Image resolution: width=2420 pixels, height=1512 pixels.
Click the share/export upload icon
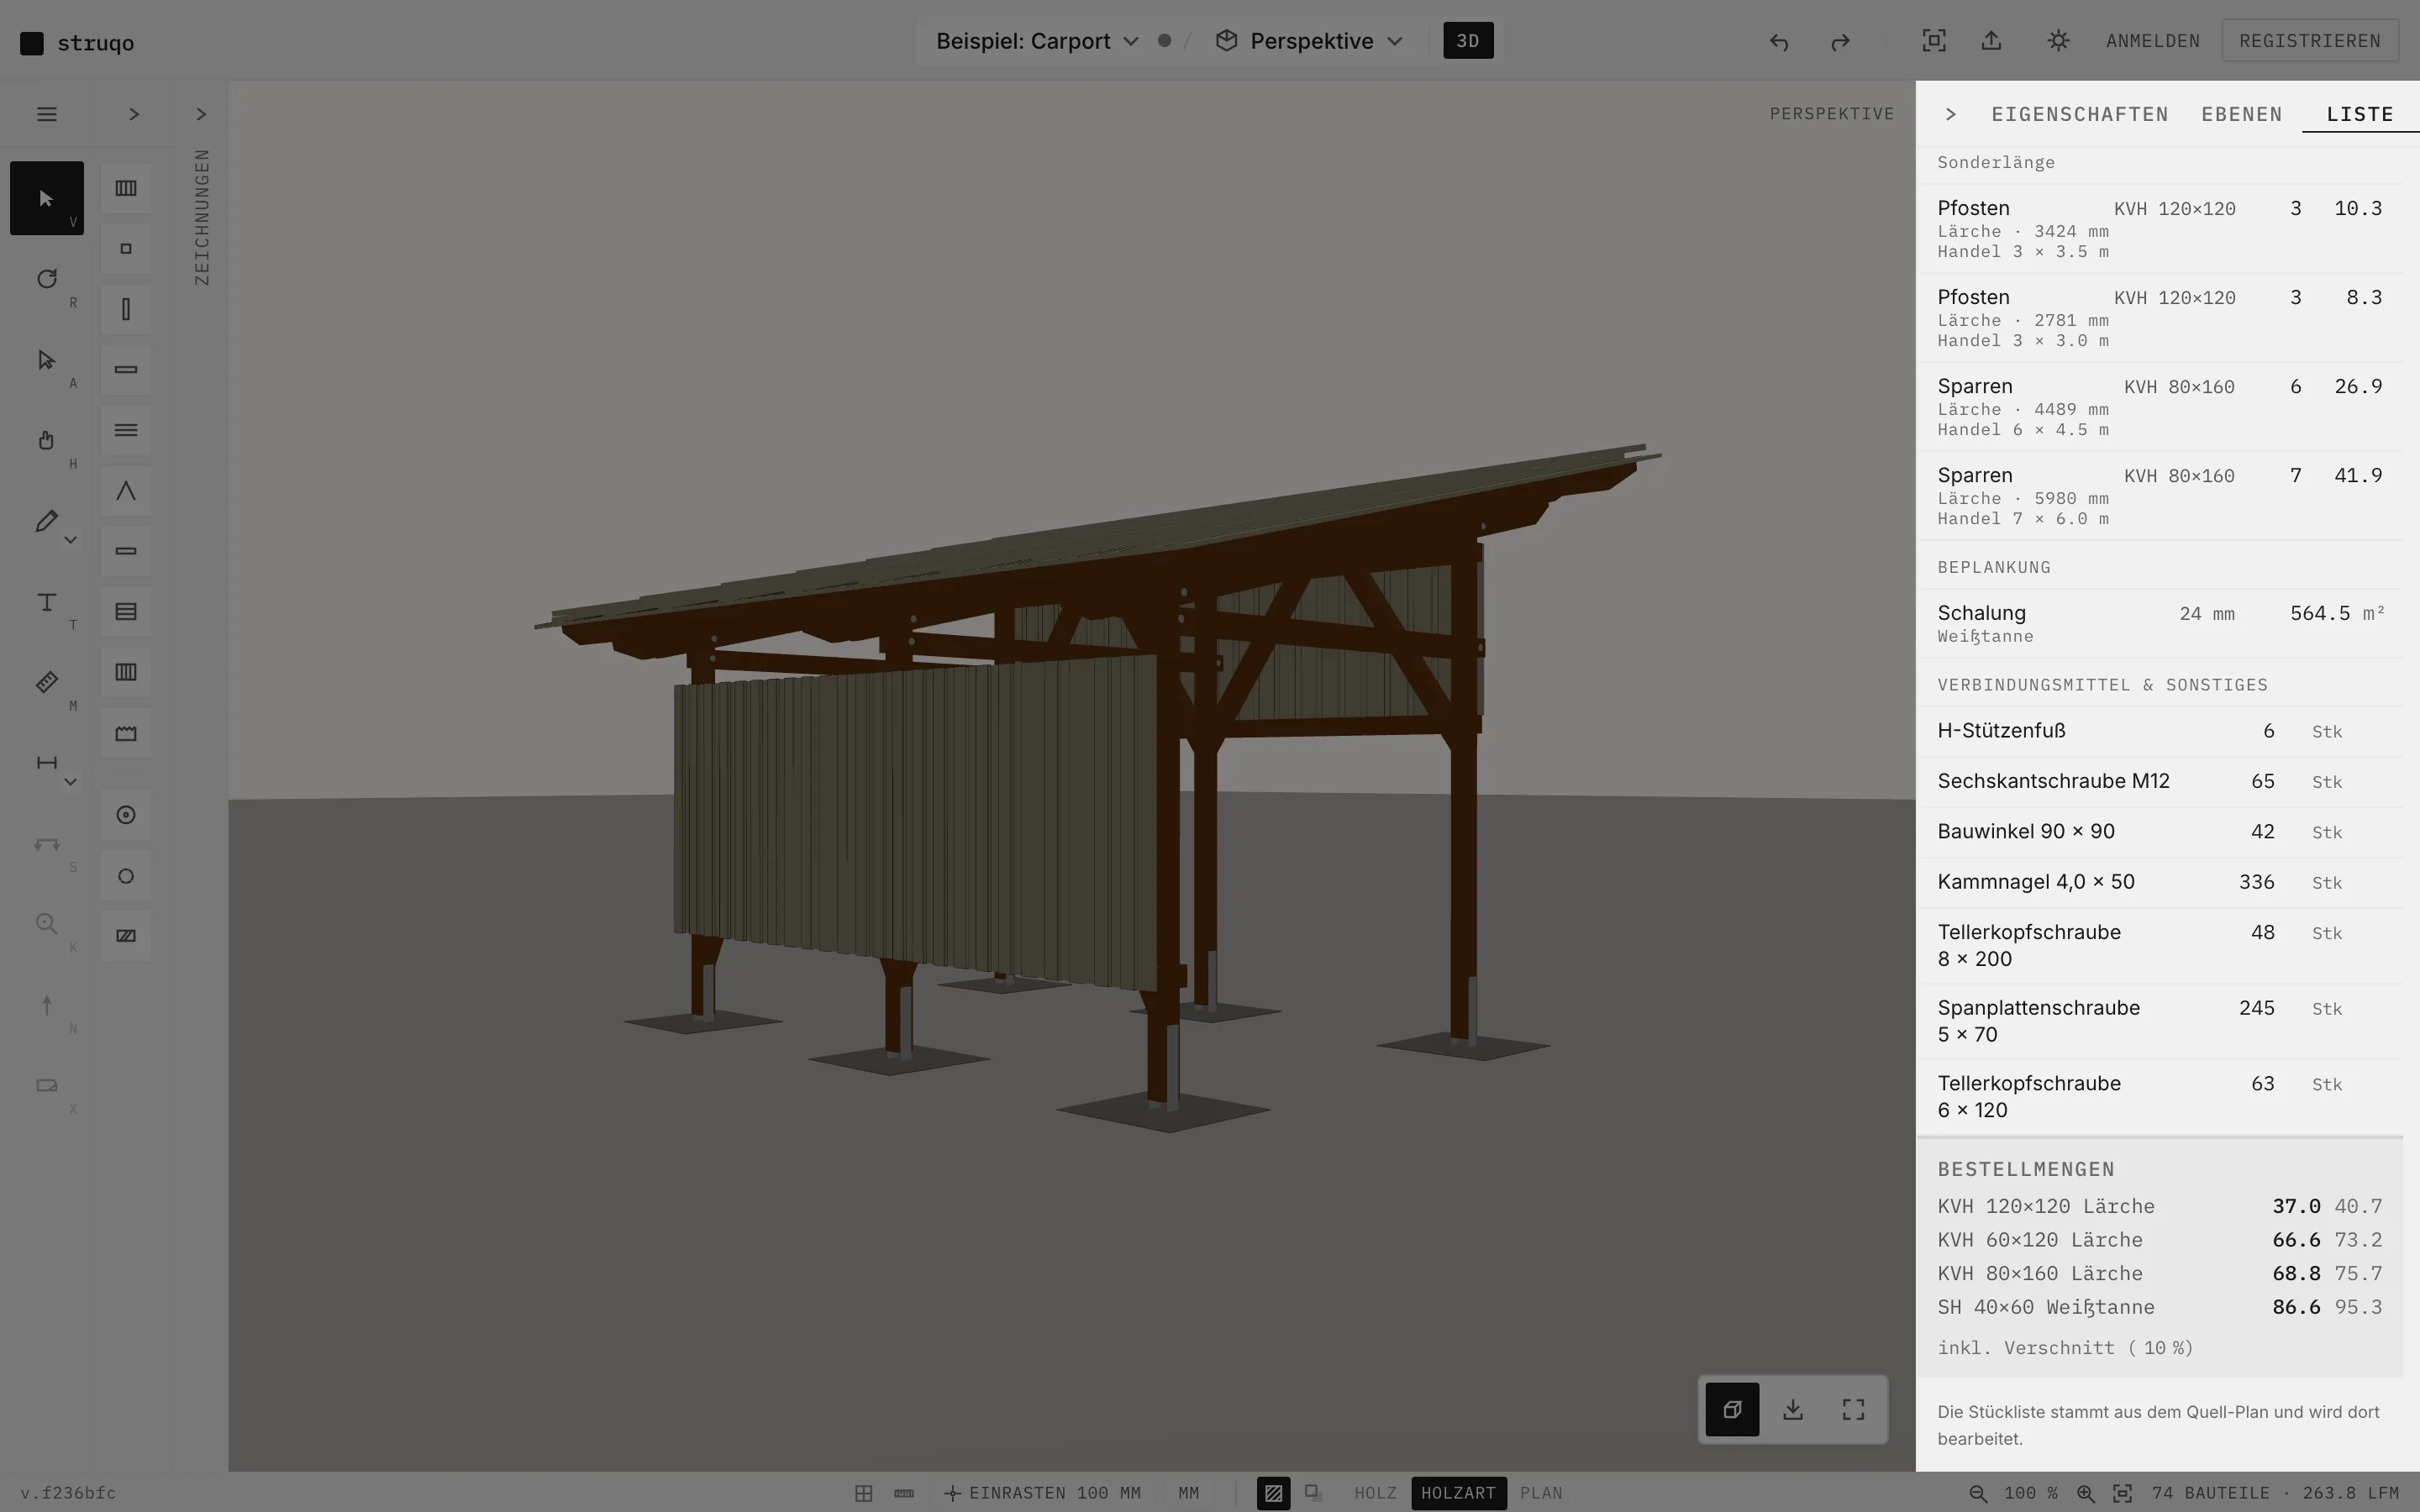click(x=1991, y=41)
